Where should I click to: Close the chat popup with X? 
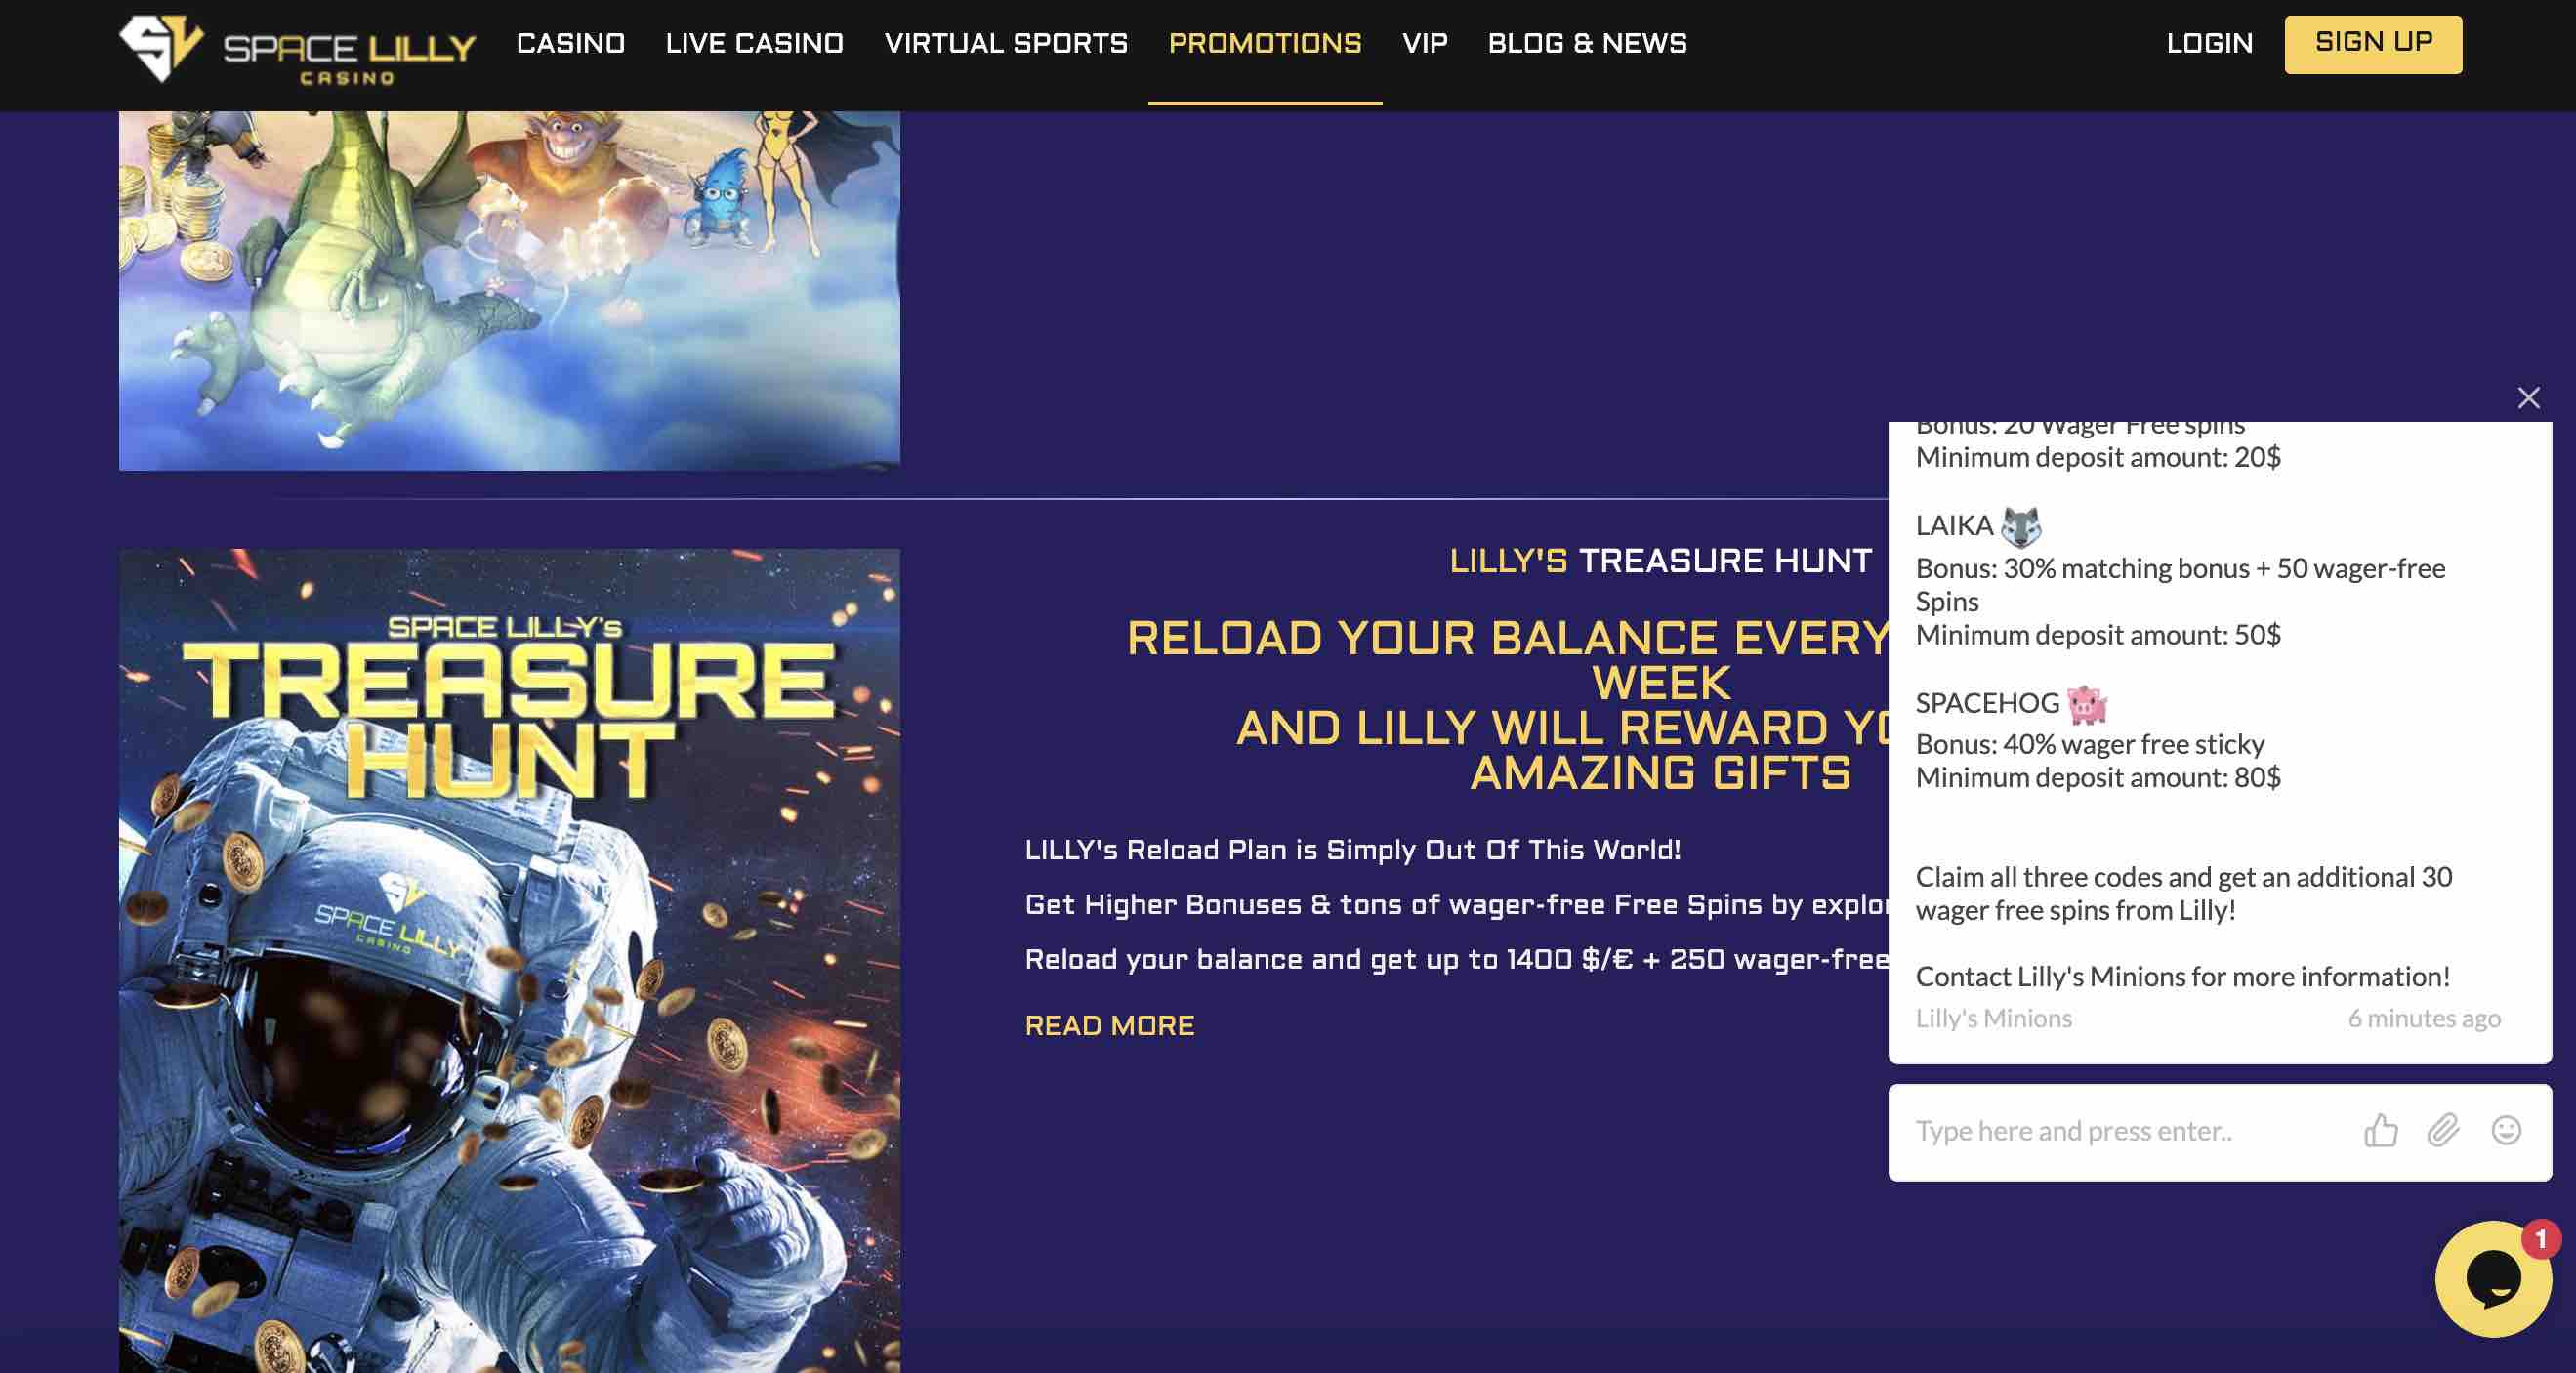point(2529,398)
